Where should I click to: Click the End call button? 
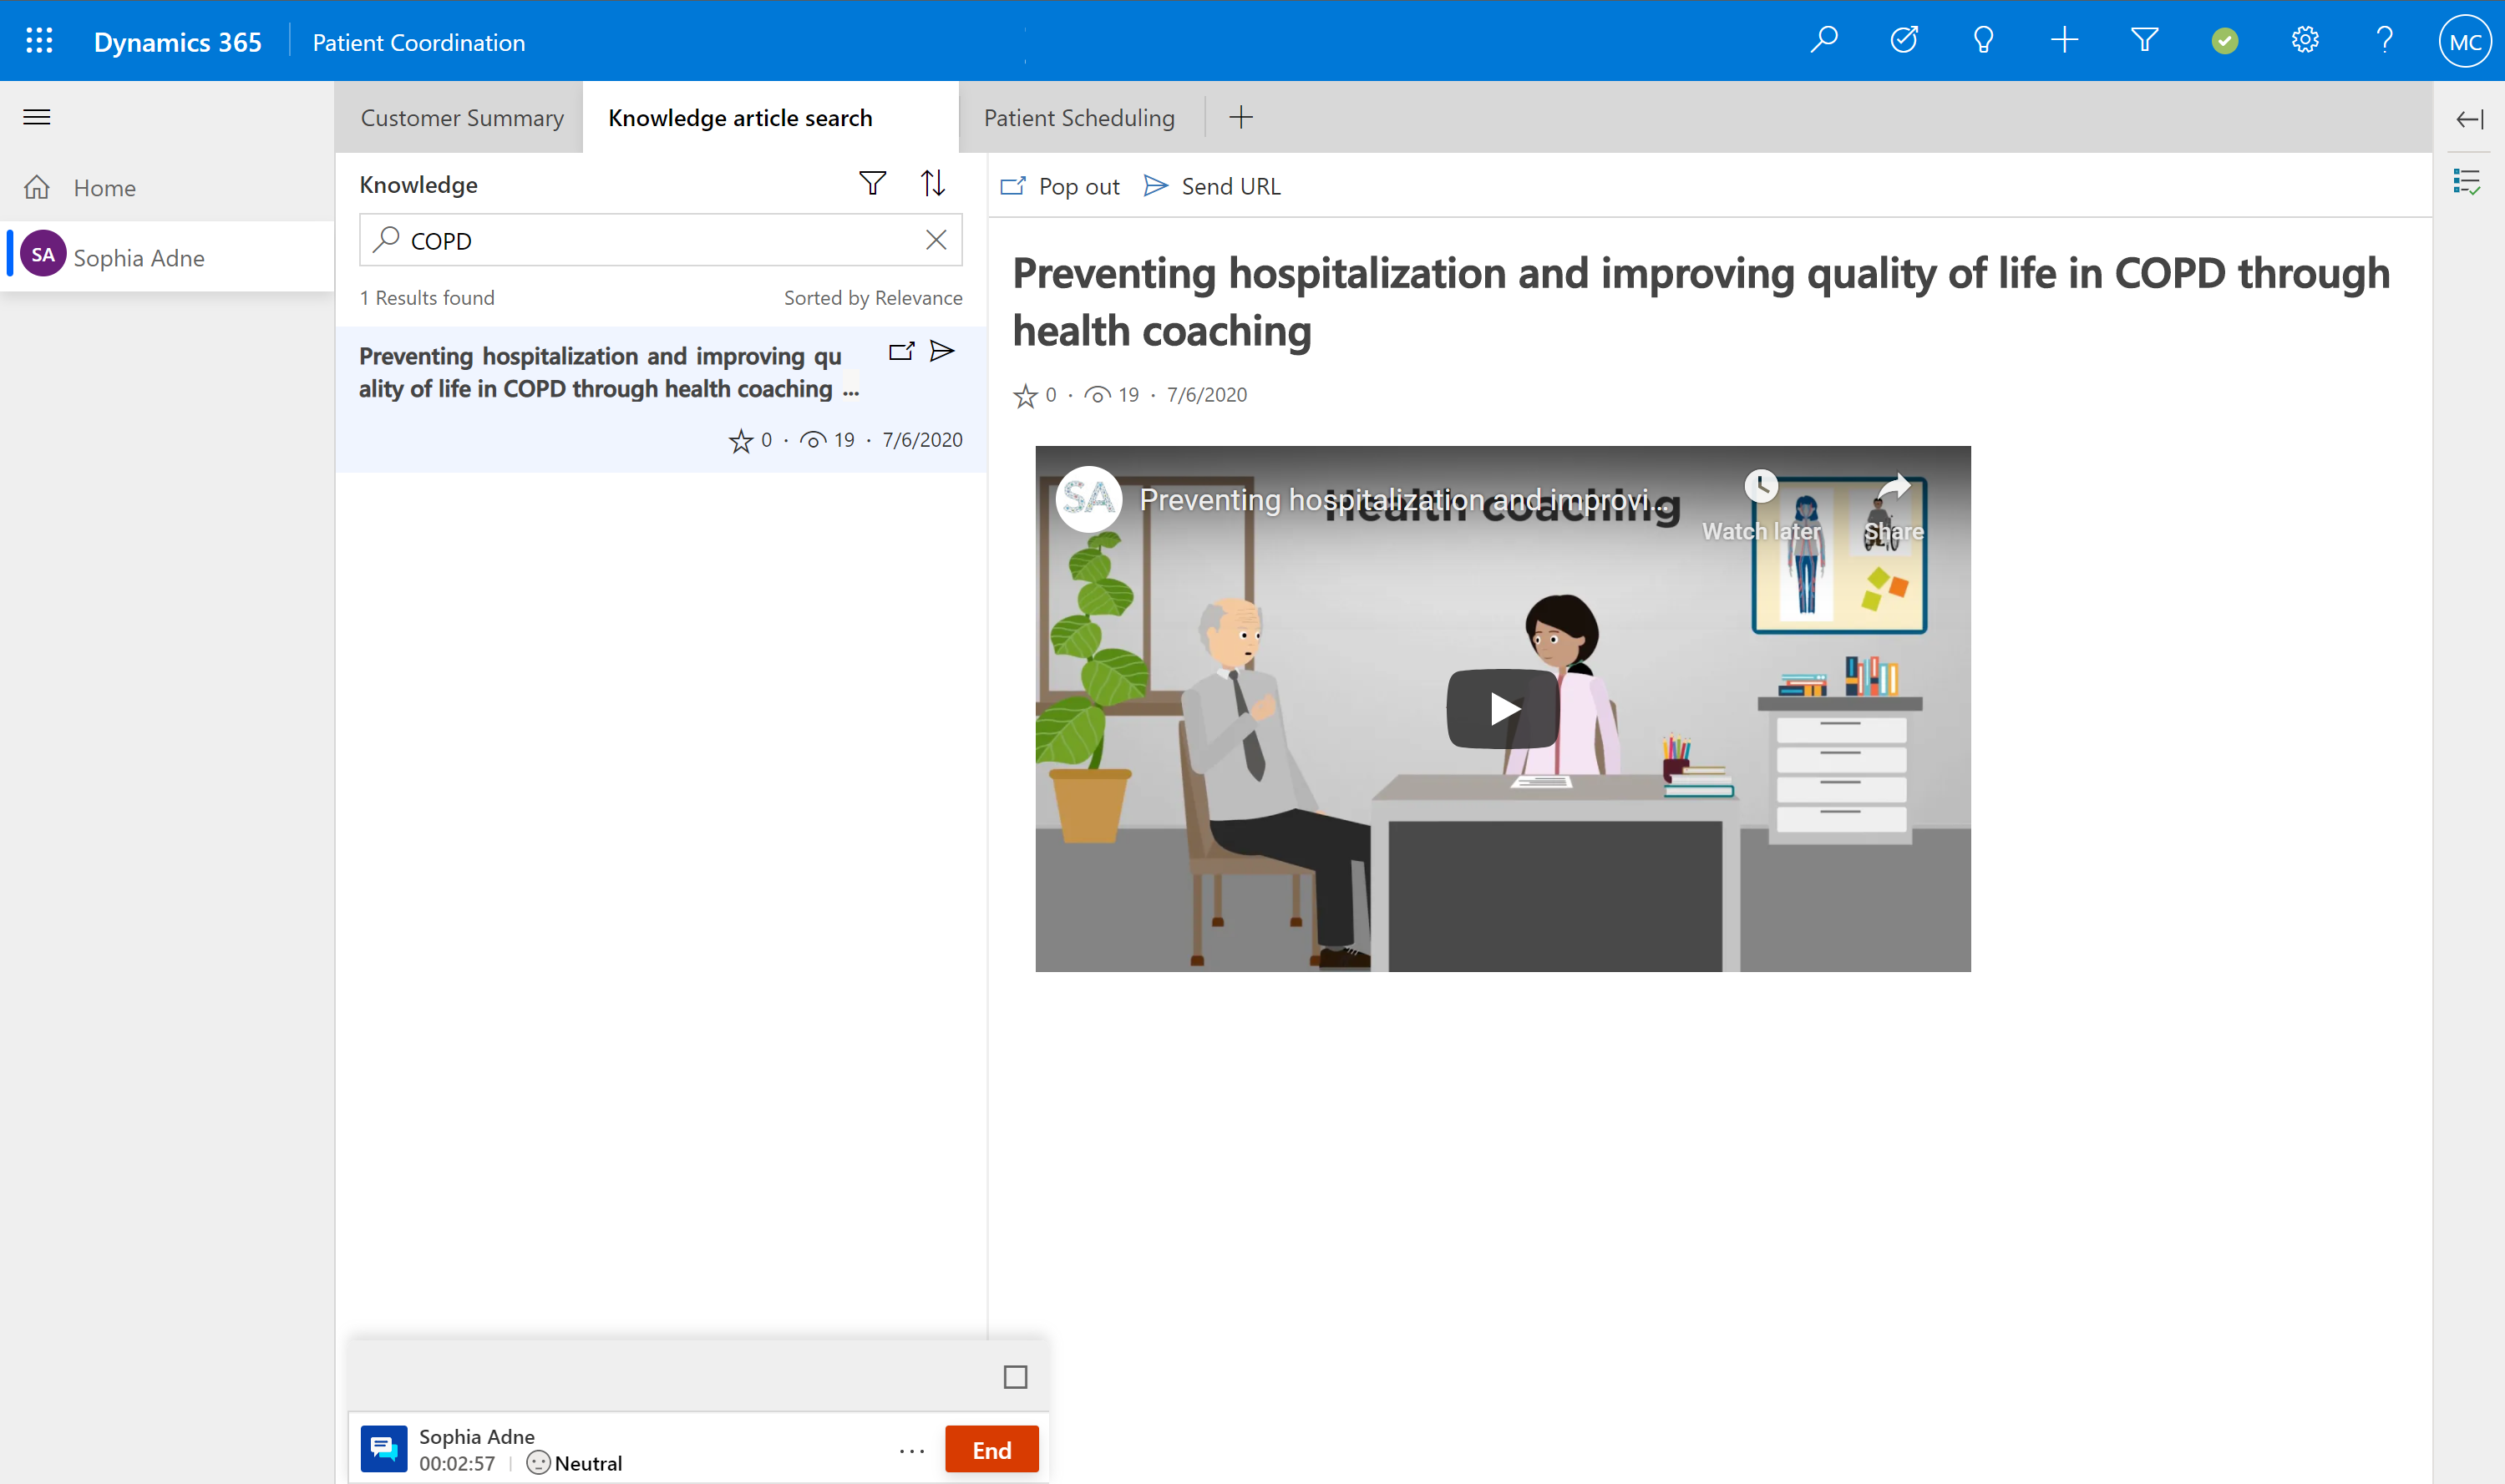[x=991, y=1449]
